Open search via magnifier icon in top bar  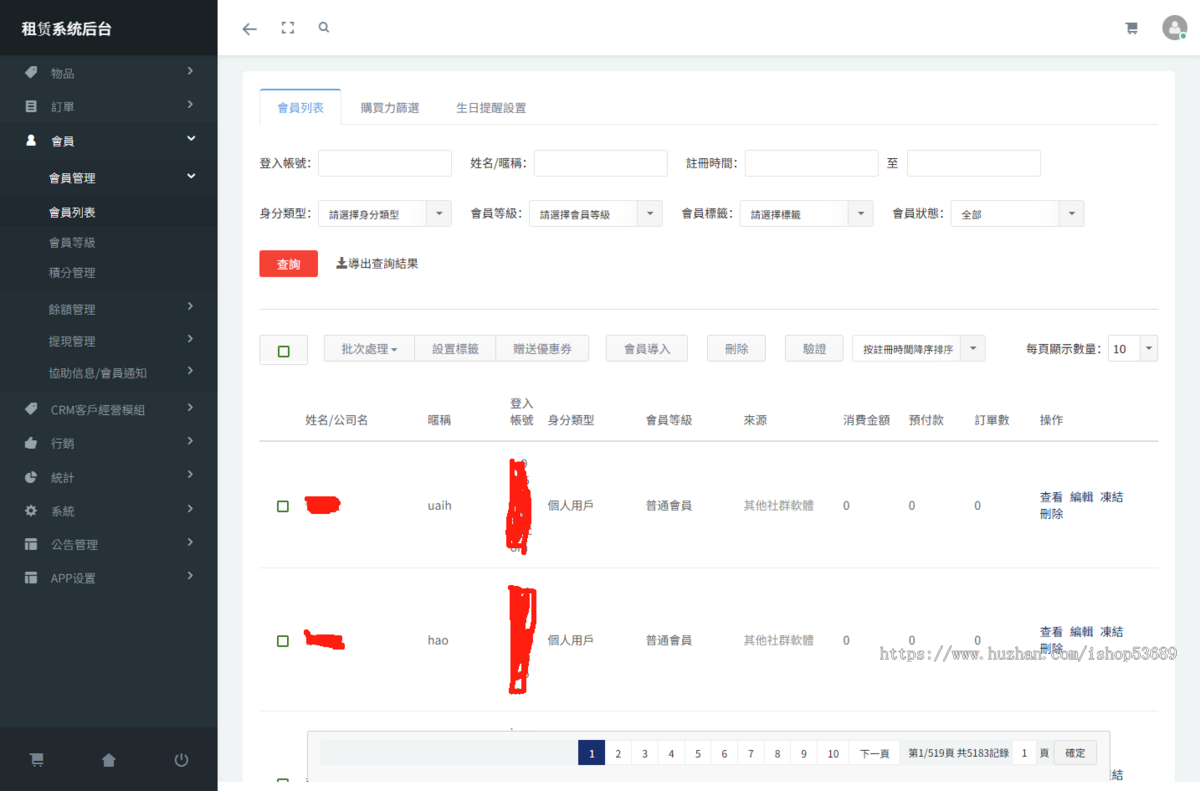coord(324,28)
